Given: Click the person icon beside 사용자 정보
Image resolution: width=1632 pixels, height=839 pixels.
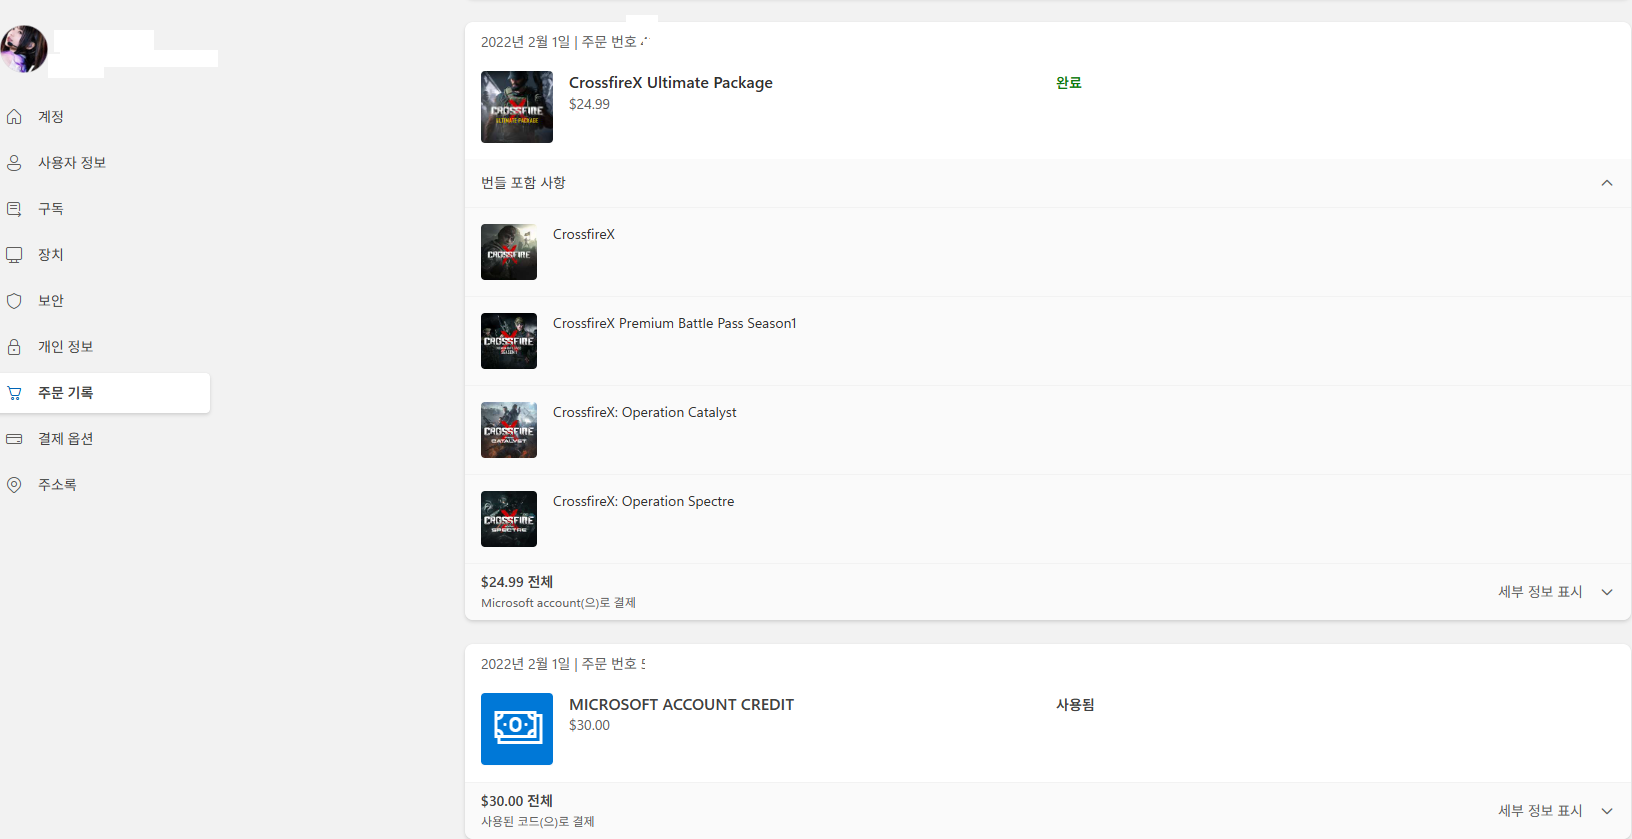Looking at the screenshot, I should [14, 163].
